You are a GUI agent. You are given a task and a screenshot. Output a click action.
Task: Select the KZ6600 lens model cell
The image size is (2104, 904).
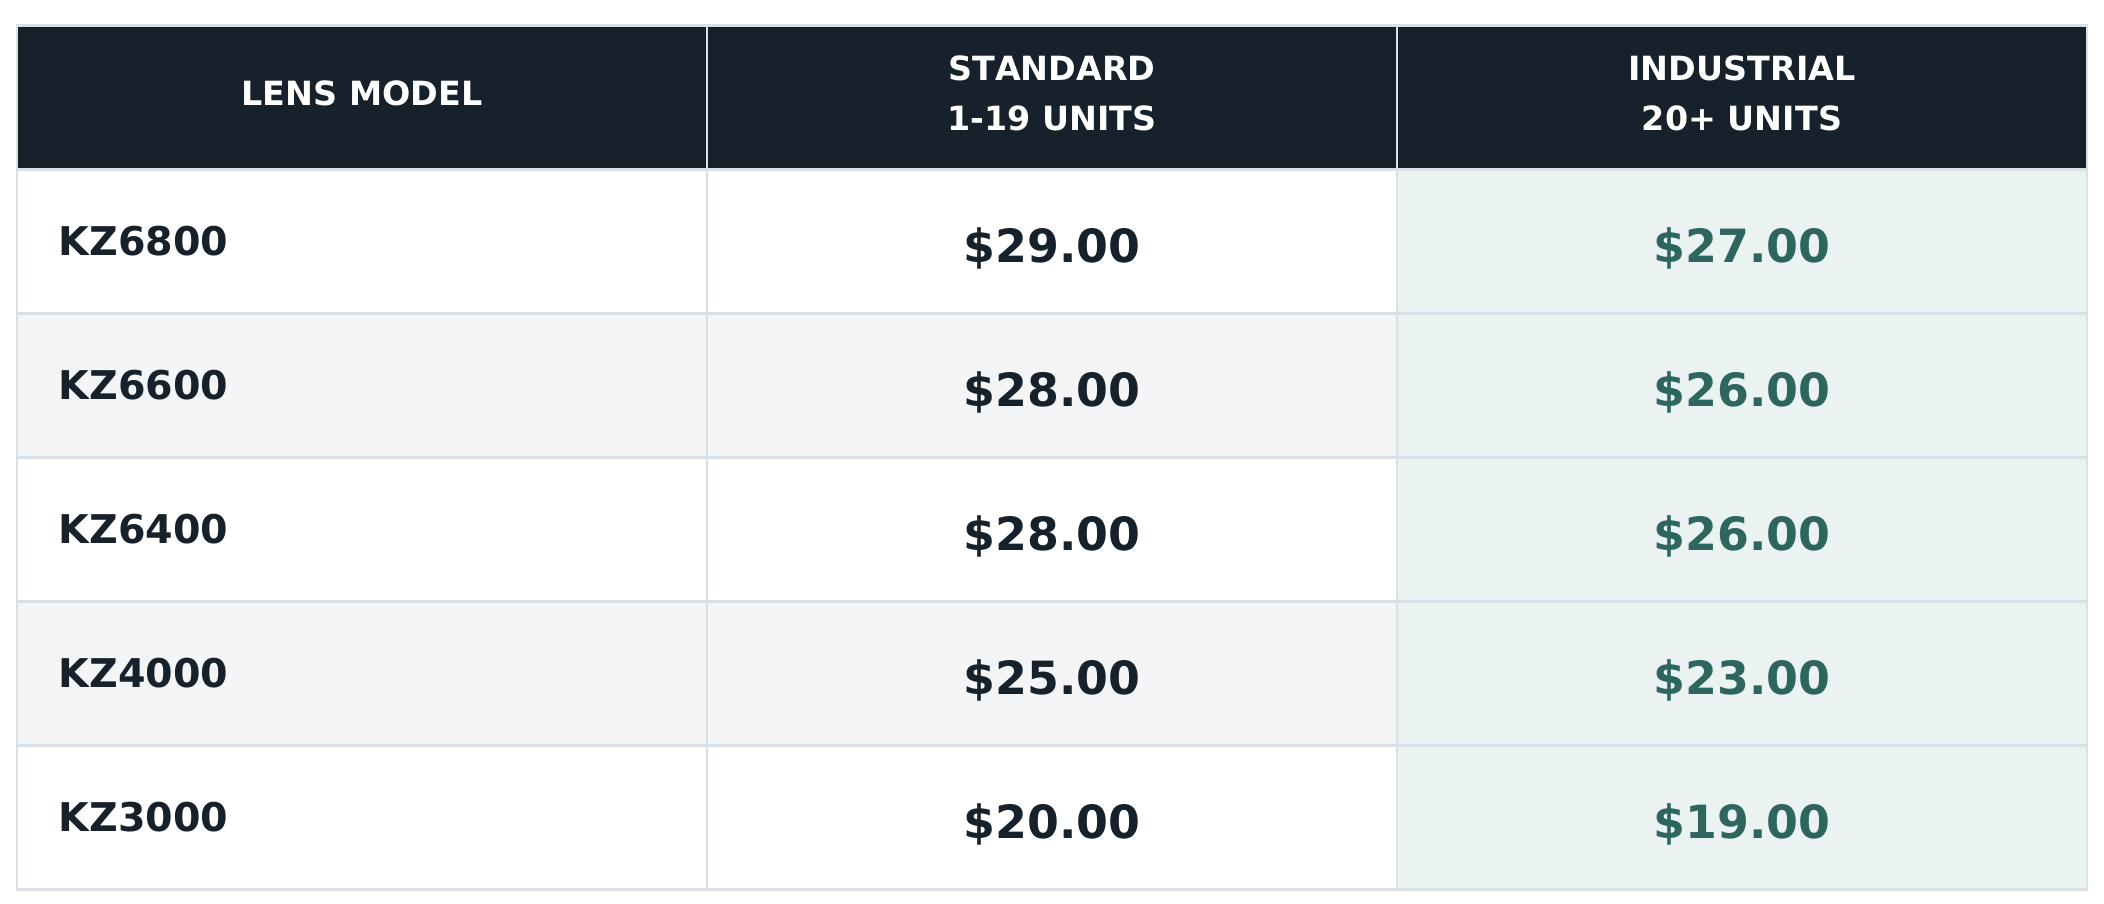pyautogui.click(x=362, y=385)
